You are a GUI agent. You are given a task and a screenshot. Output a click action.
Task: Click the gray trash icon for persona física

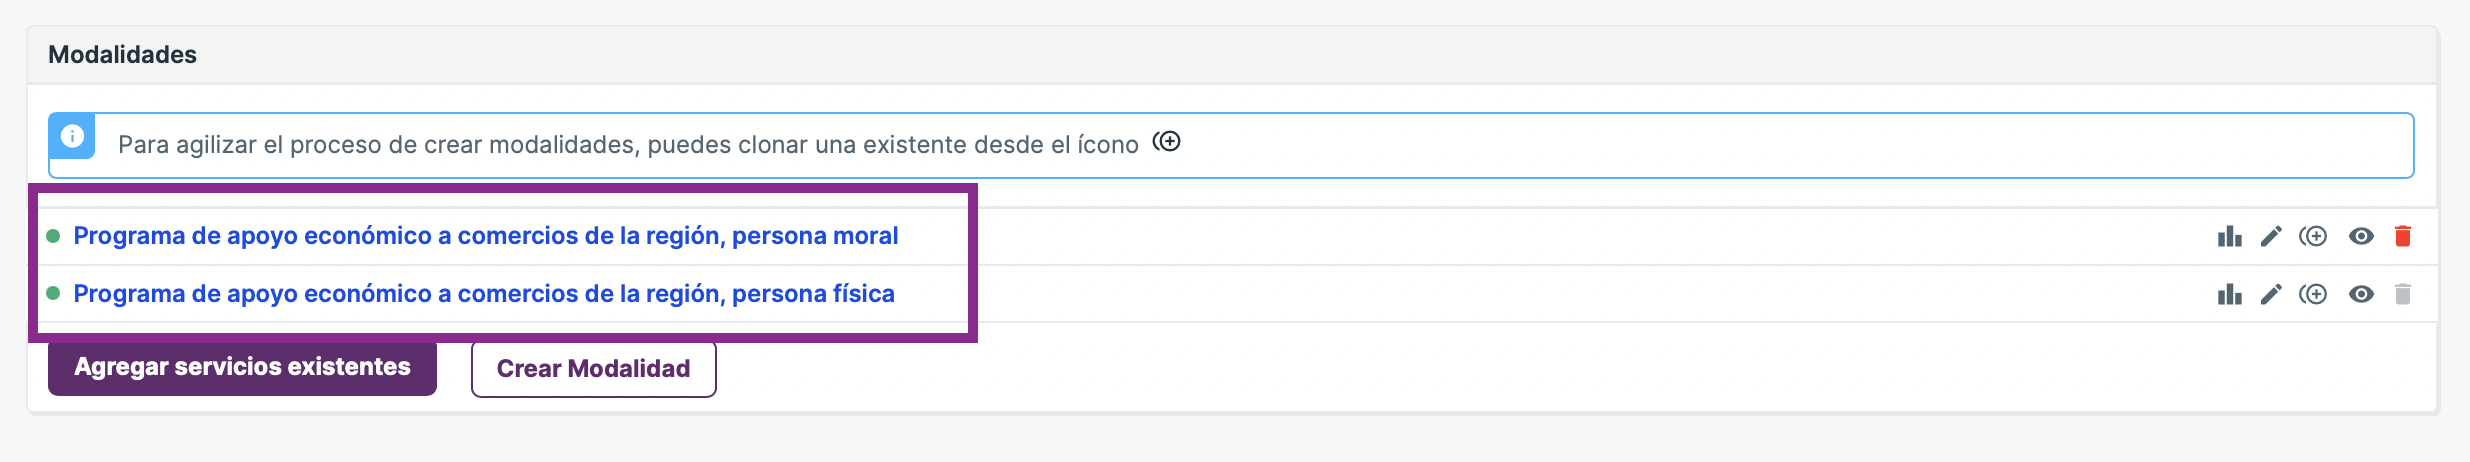coord(2403,294)
